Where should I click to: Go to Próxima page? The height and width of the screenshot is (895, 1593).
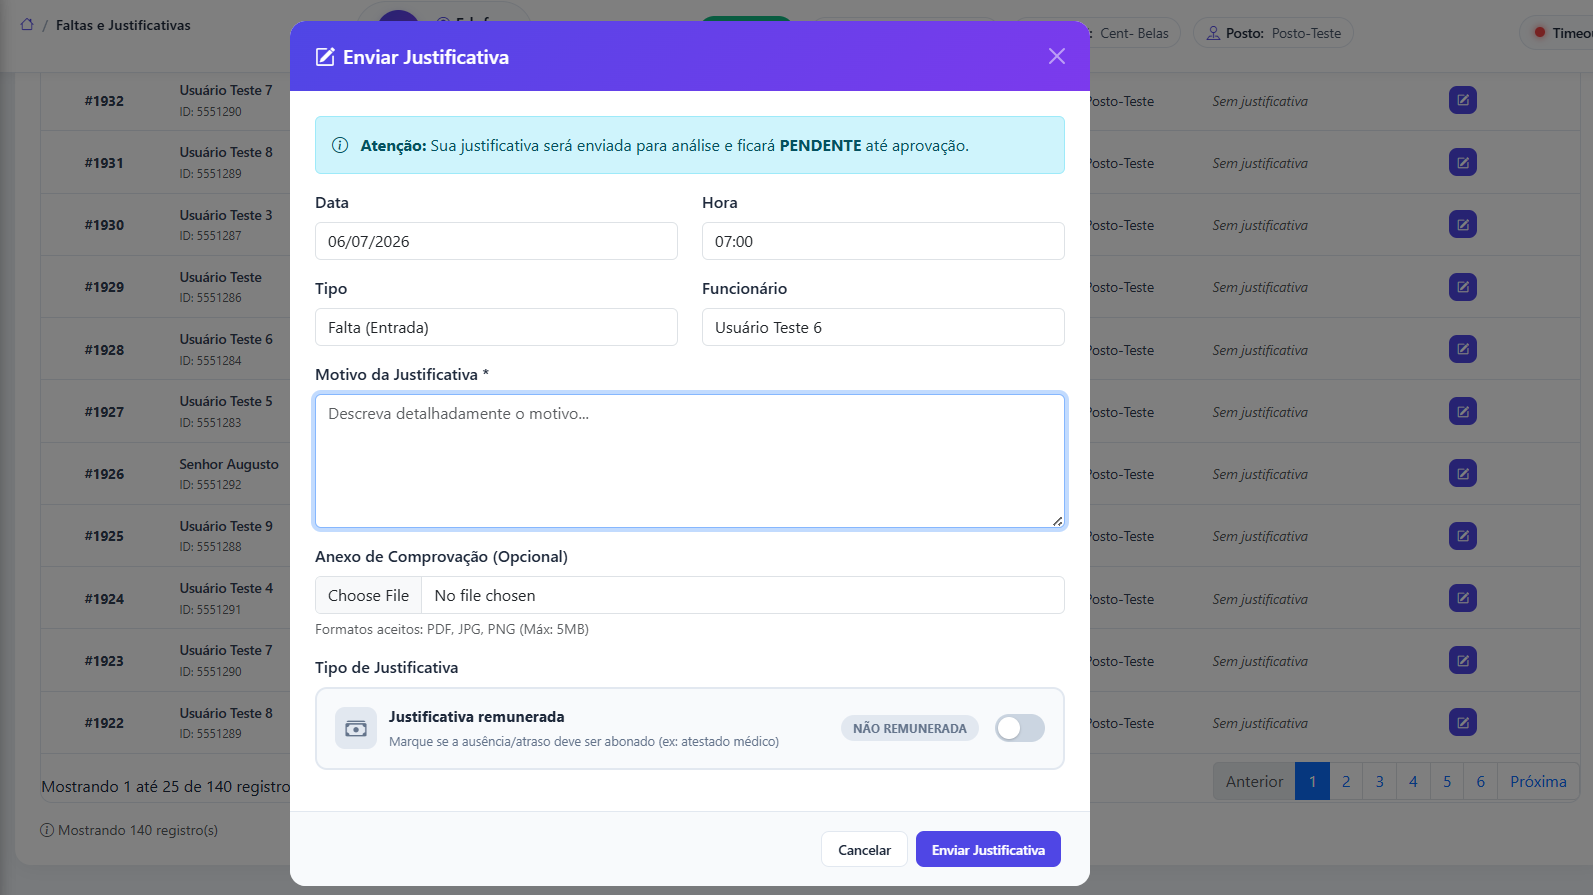(1538, 782)
